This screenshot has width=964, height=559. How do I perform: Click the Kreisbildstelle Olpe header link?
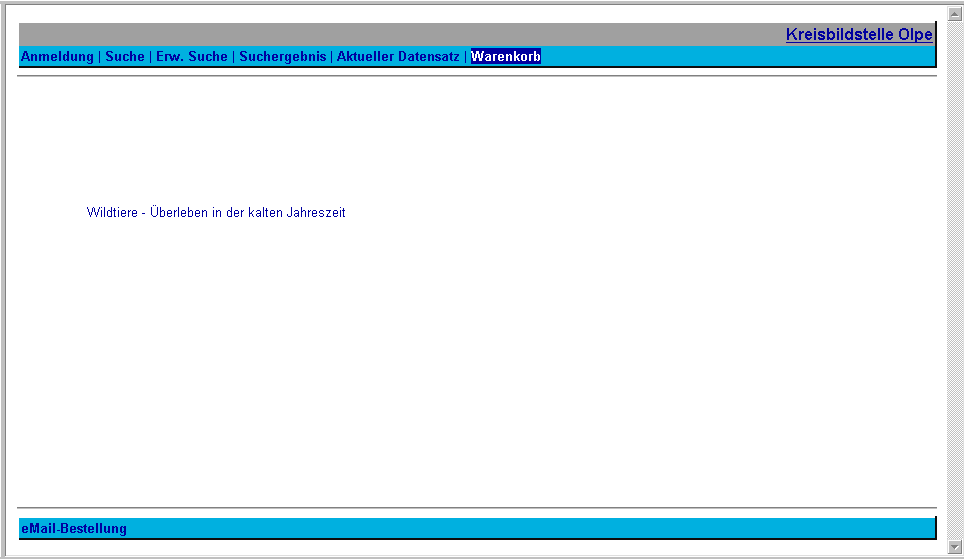(x=858, y=35)
